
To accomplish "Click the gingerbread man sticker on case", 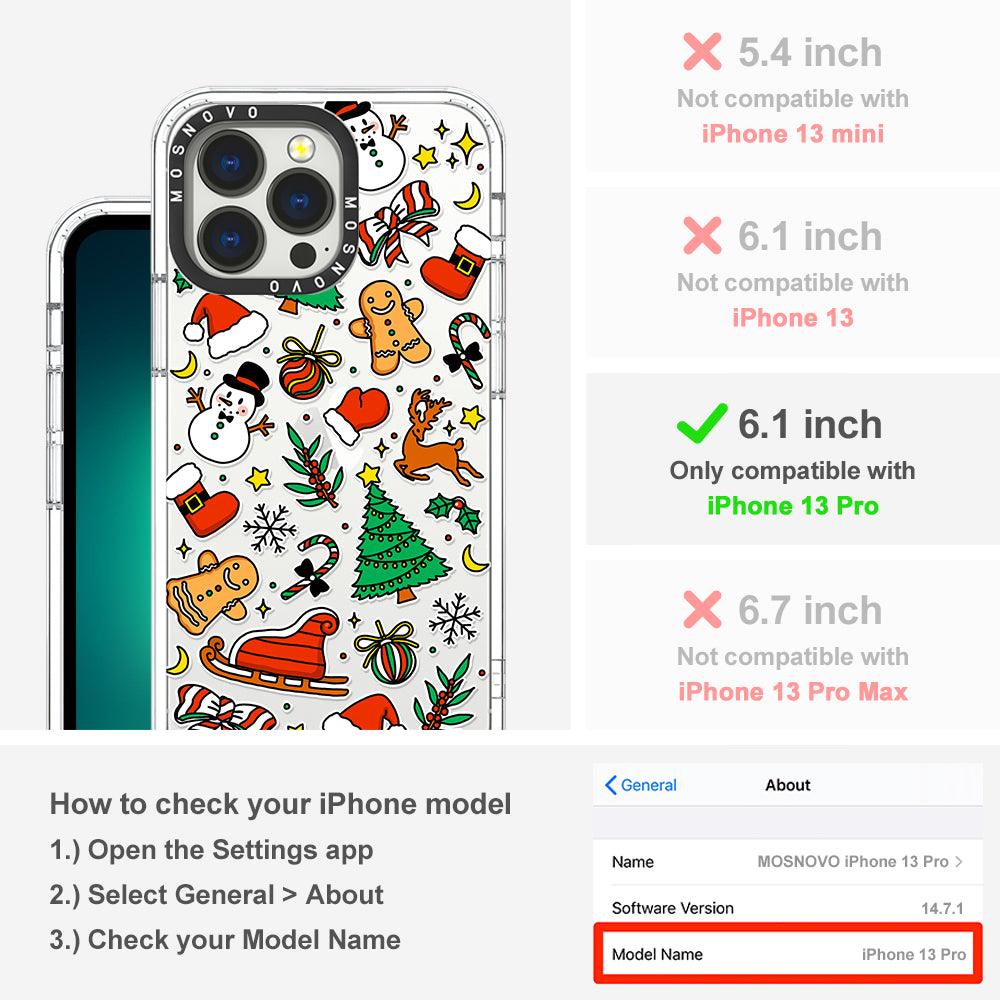I will [388, 326].
